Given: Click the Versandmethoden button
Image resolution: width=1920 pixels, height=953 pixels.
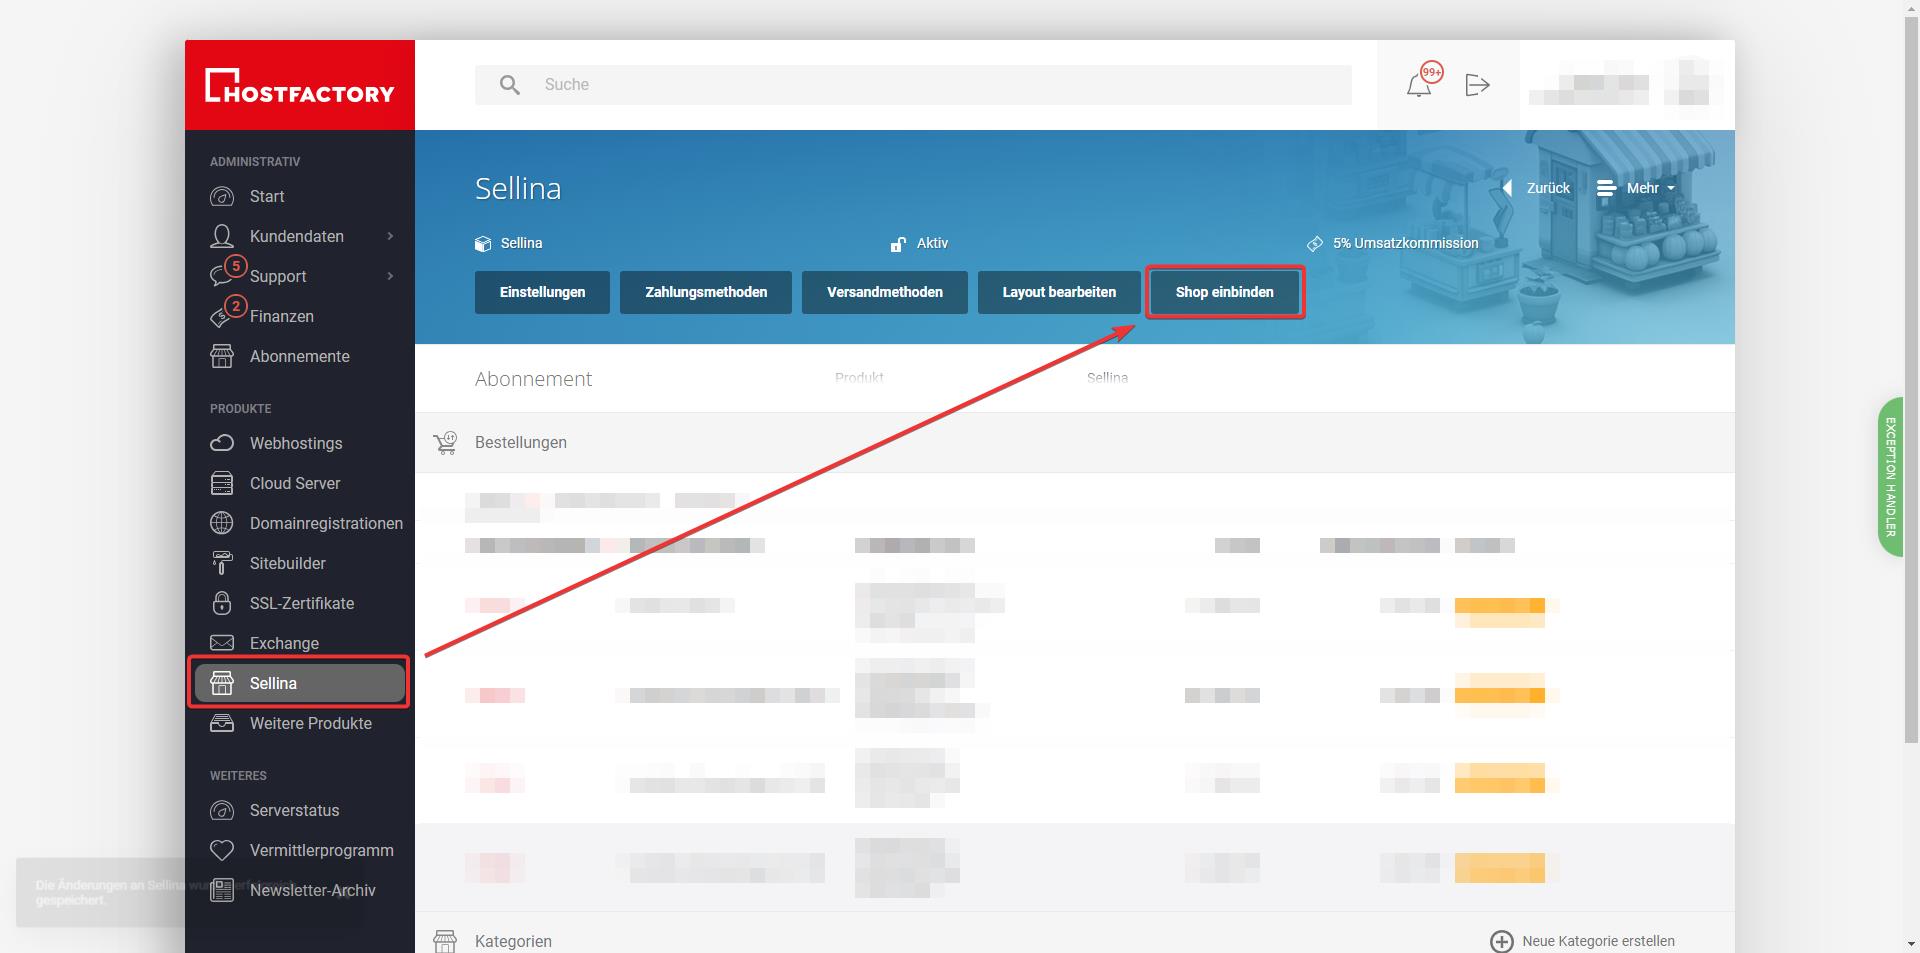Looking at the screenshot, I should (885, 292).
